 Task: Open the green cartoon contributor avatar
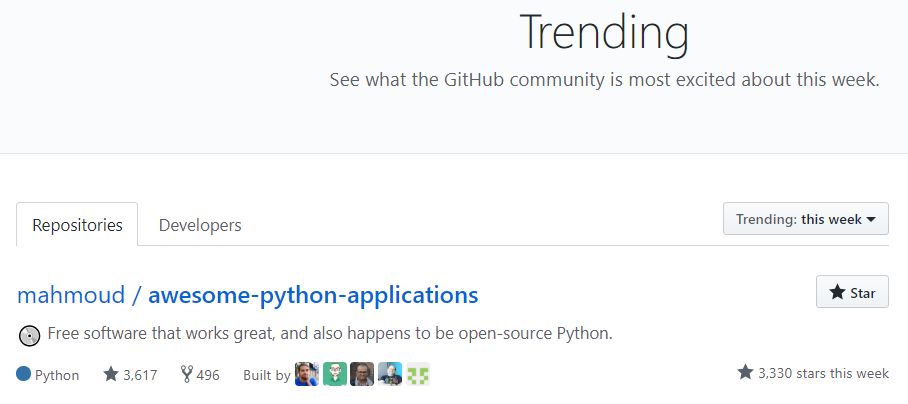[335, 374]
